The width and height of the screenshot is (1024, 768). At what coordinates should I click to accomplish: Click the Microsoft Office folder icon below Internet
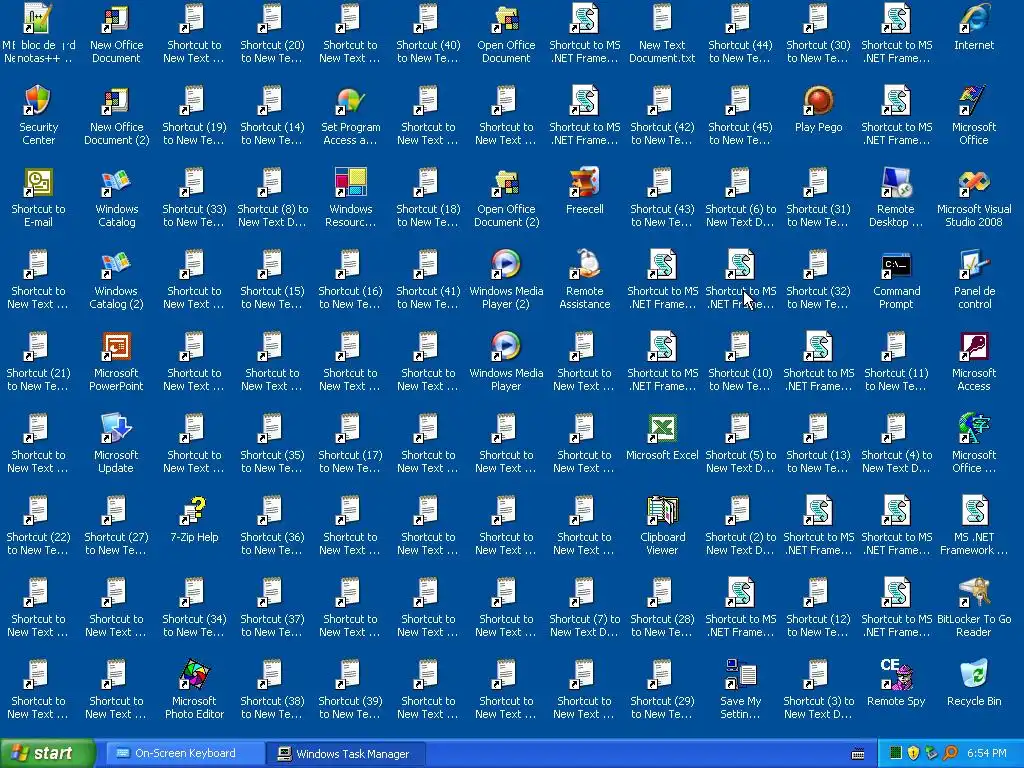pyautogui.click(x=974, y=114)
